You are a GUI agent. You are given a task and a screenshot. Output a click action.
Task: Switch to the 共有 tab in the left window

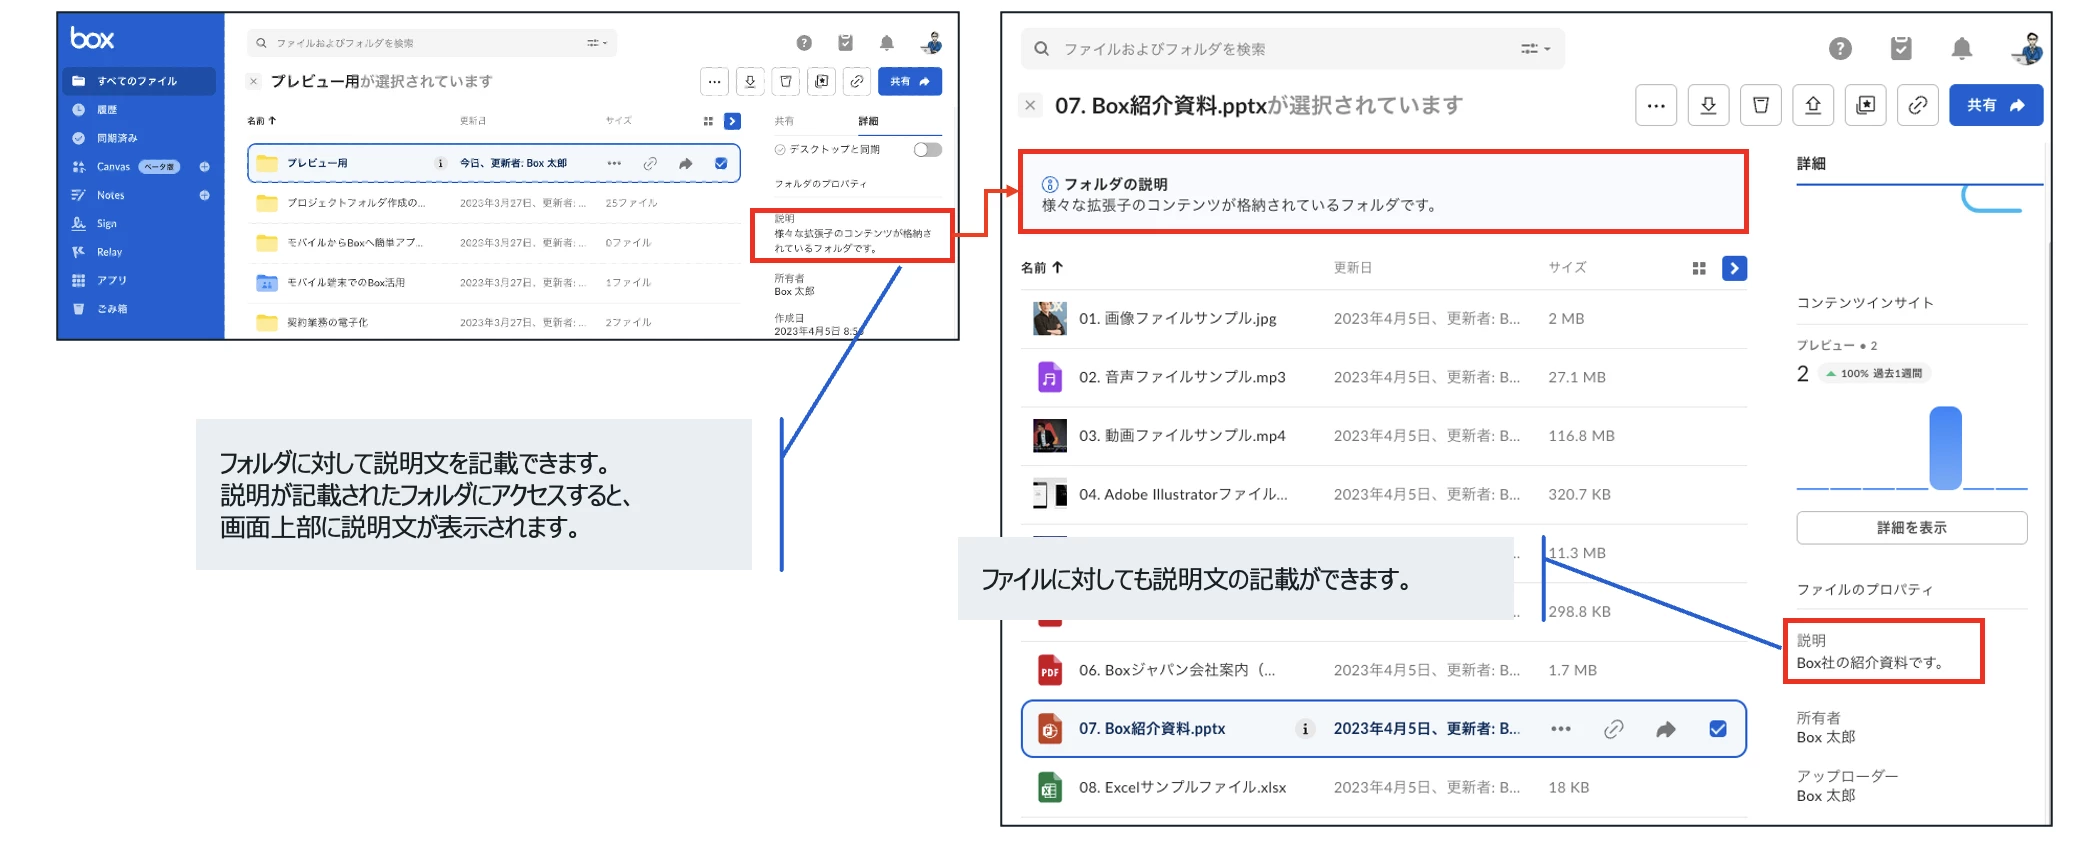click(x=784, y=121)
